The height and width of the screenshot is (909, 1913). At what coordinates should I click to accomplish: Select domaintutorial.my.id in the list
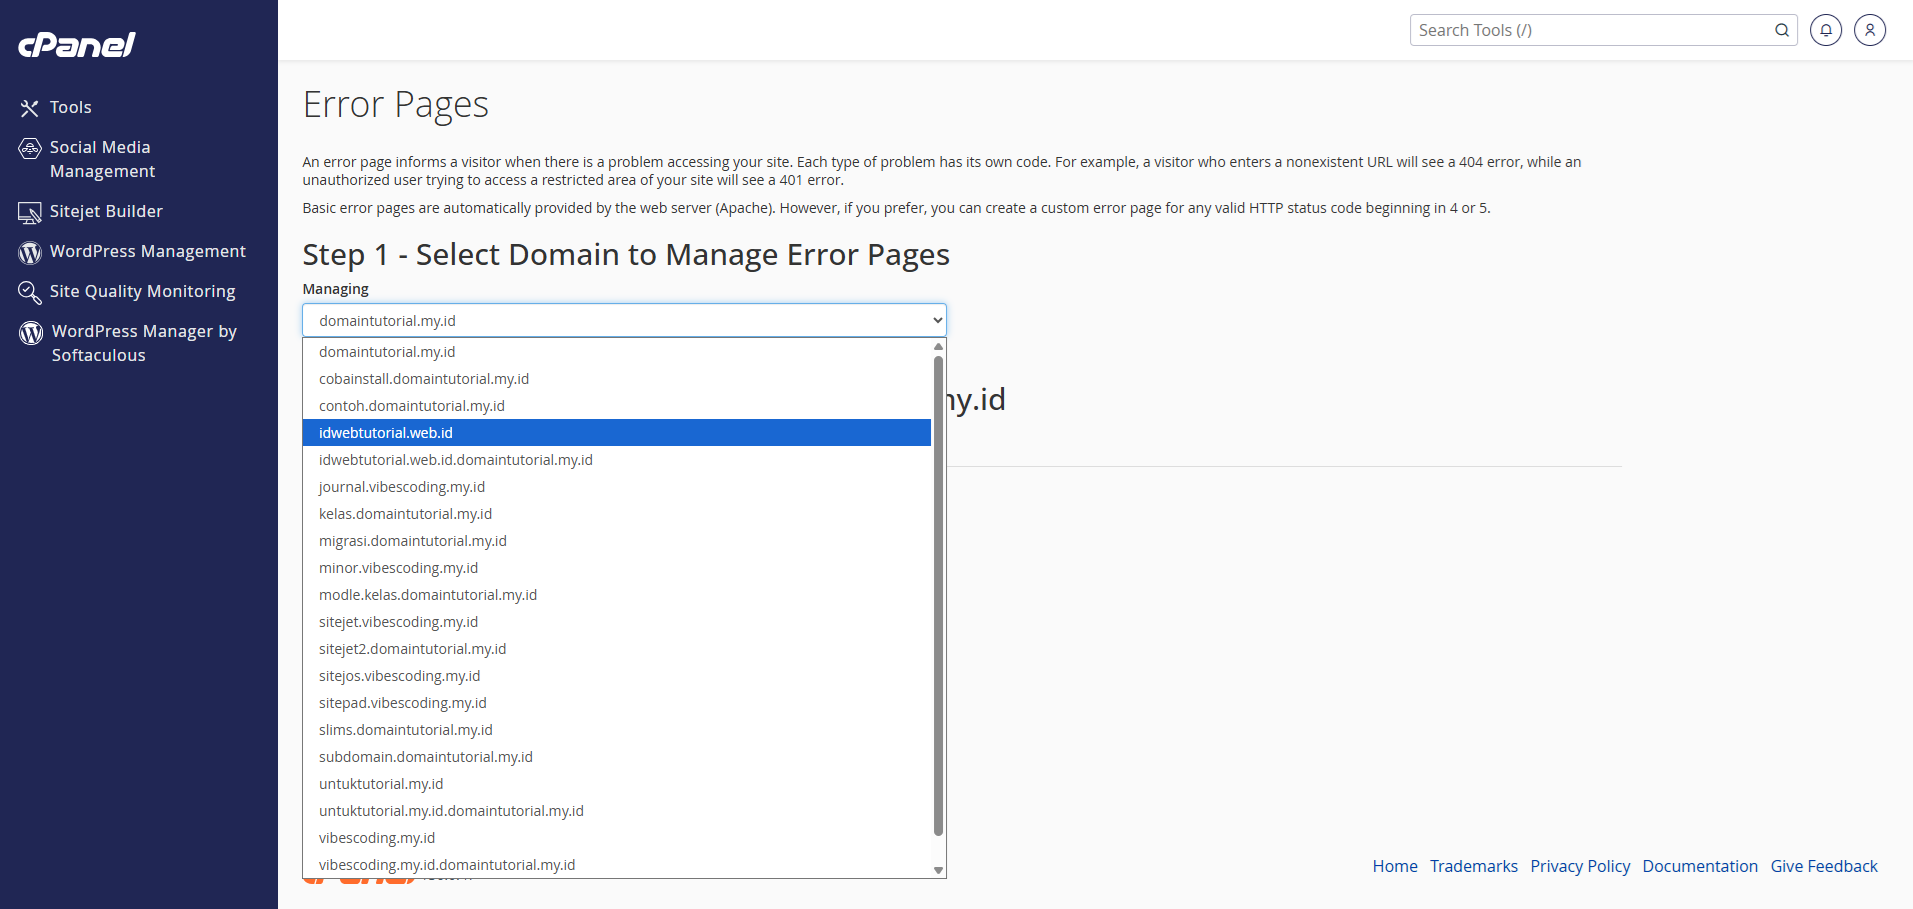click(617, 352)
